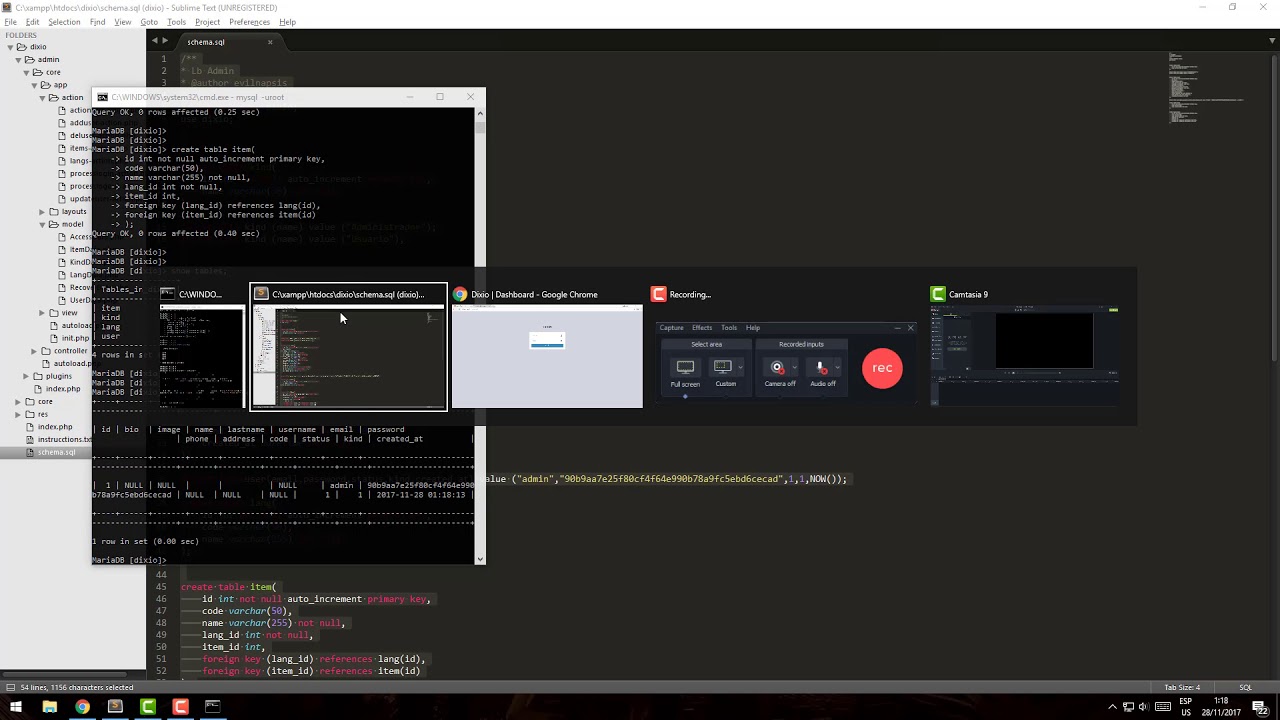Click line number 48 in the gutter
Viewport: 1280px width, 720px height.
tap(161, 623)
